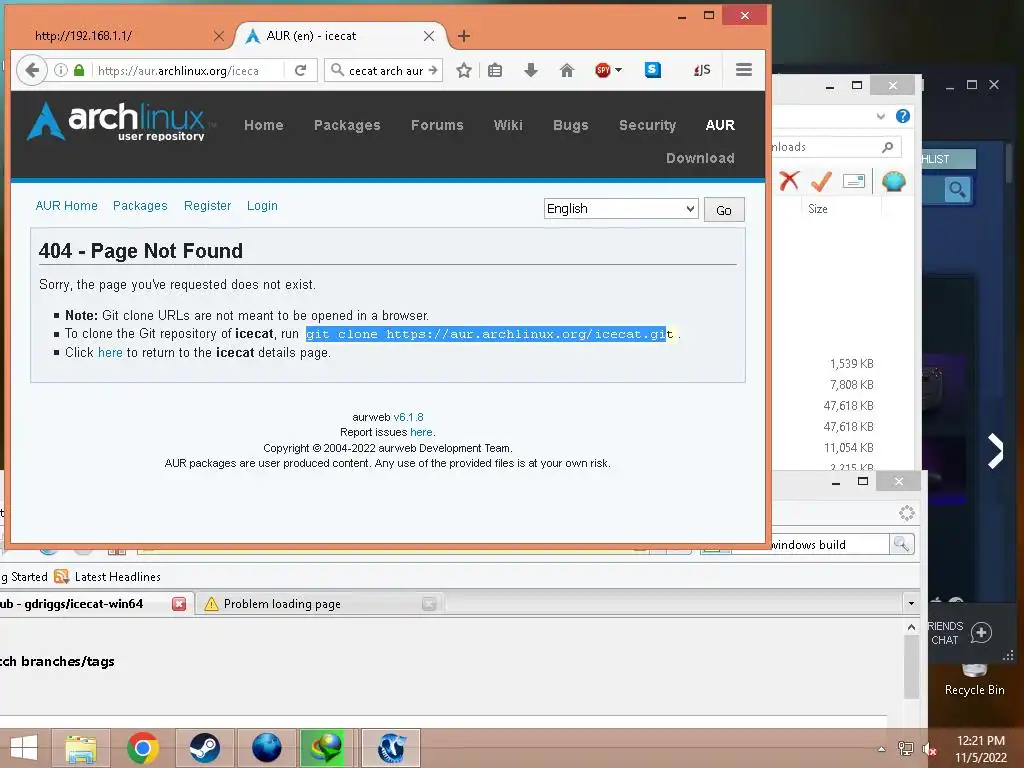The image size is (1024, 768).
Task: Click the 'cecat arch aur' search box
Action: pyautogui.click(x=385, y=71)
